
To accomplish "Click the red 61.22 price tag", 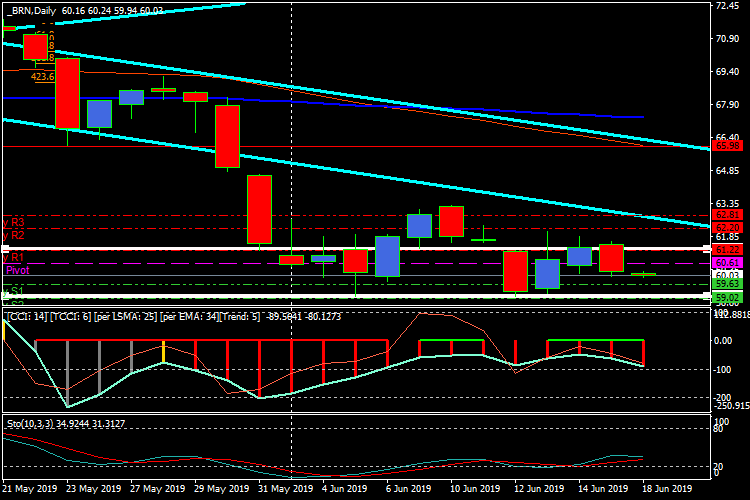I will point(727,248).
